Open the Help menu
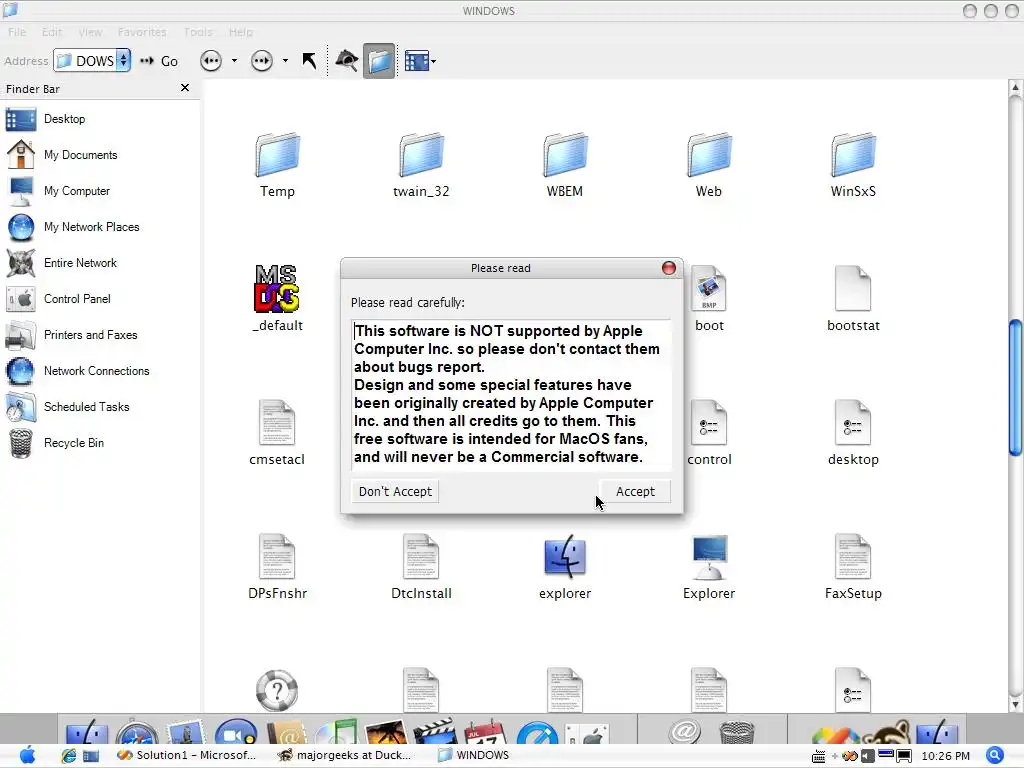This screenshot has height=768, width=1024. (240, 32)
